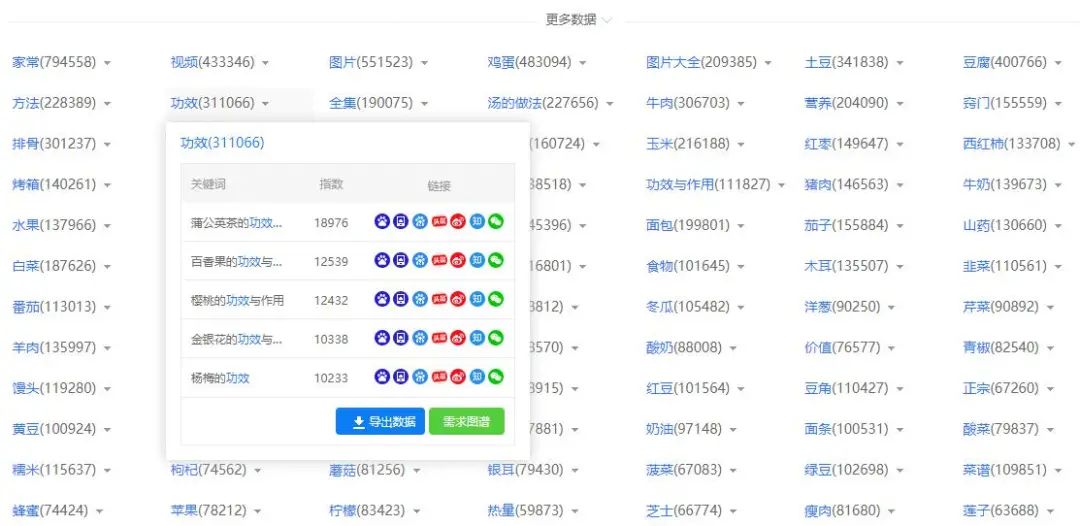The width and height of the screenshot is (1080, 526).
Task: Open Toutiao icon in 百香果 row
Action: pos(439,260)
